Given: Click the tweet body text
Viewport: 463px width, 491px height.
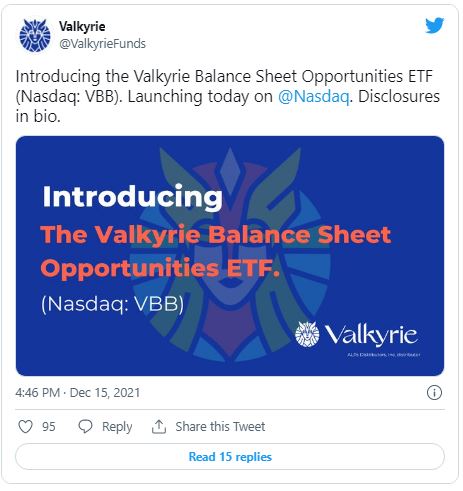Looking at the screenshot, I should pyautogui.click(x=228, y=96).
